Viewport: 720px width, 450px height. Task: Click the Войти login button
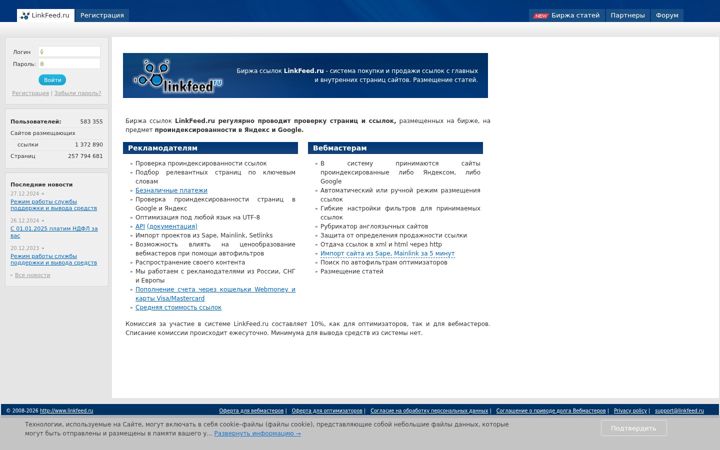(52, 80)
